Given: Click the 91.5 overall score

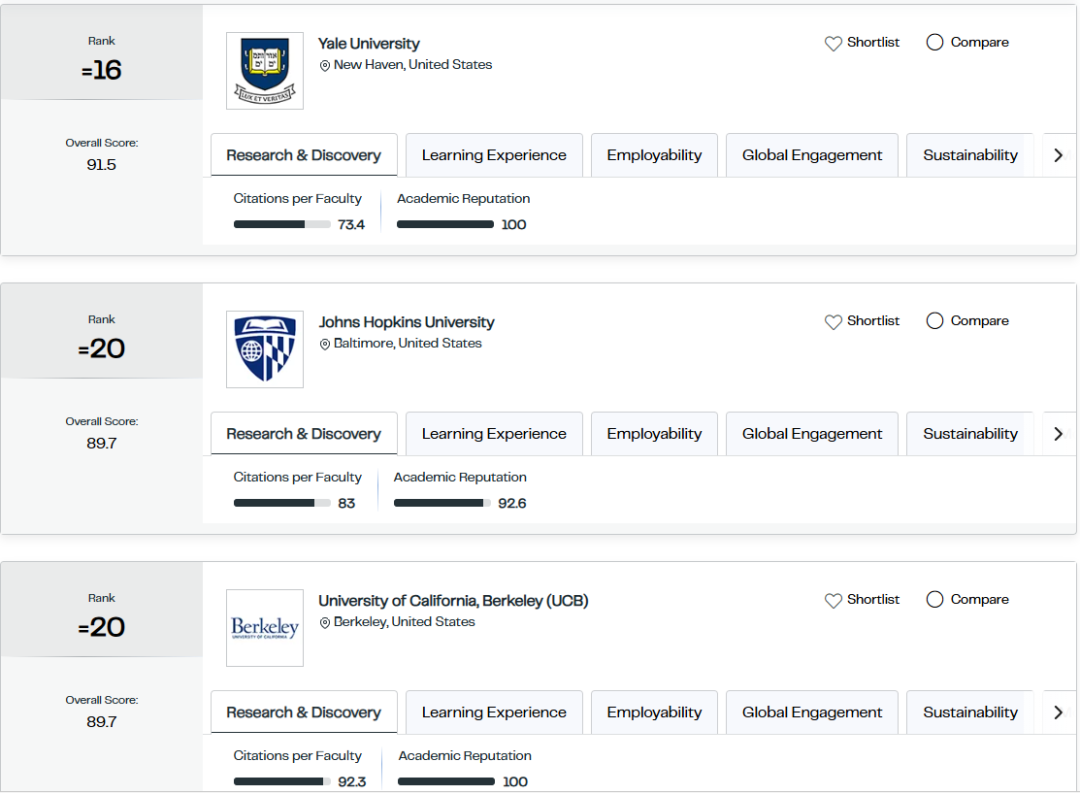Looking at the screenshot, I should pos(101,165).
